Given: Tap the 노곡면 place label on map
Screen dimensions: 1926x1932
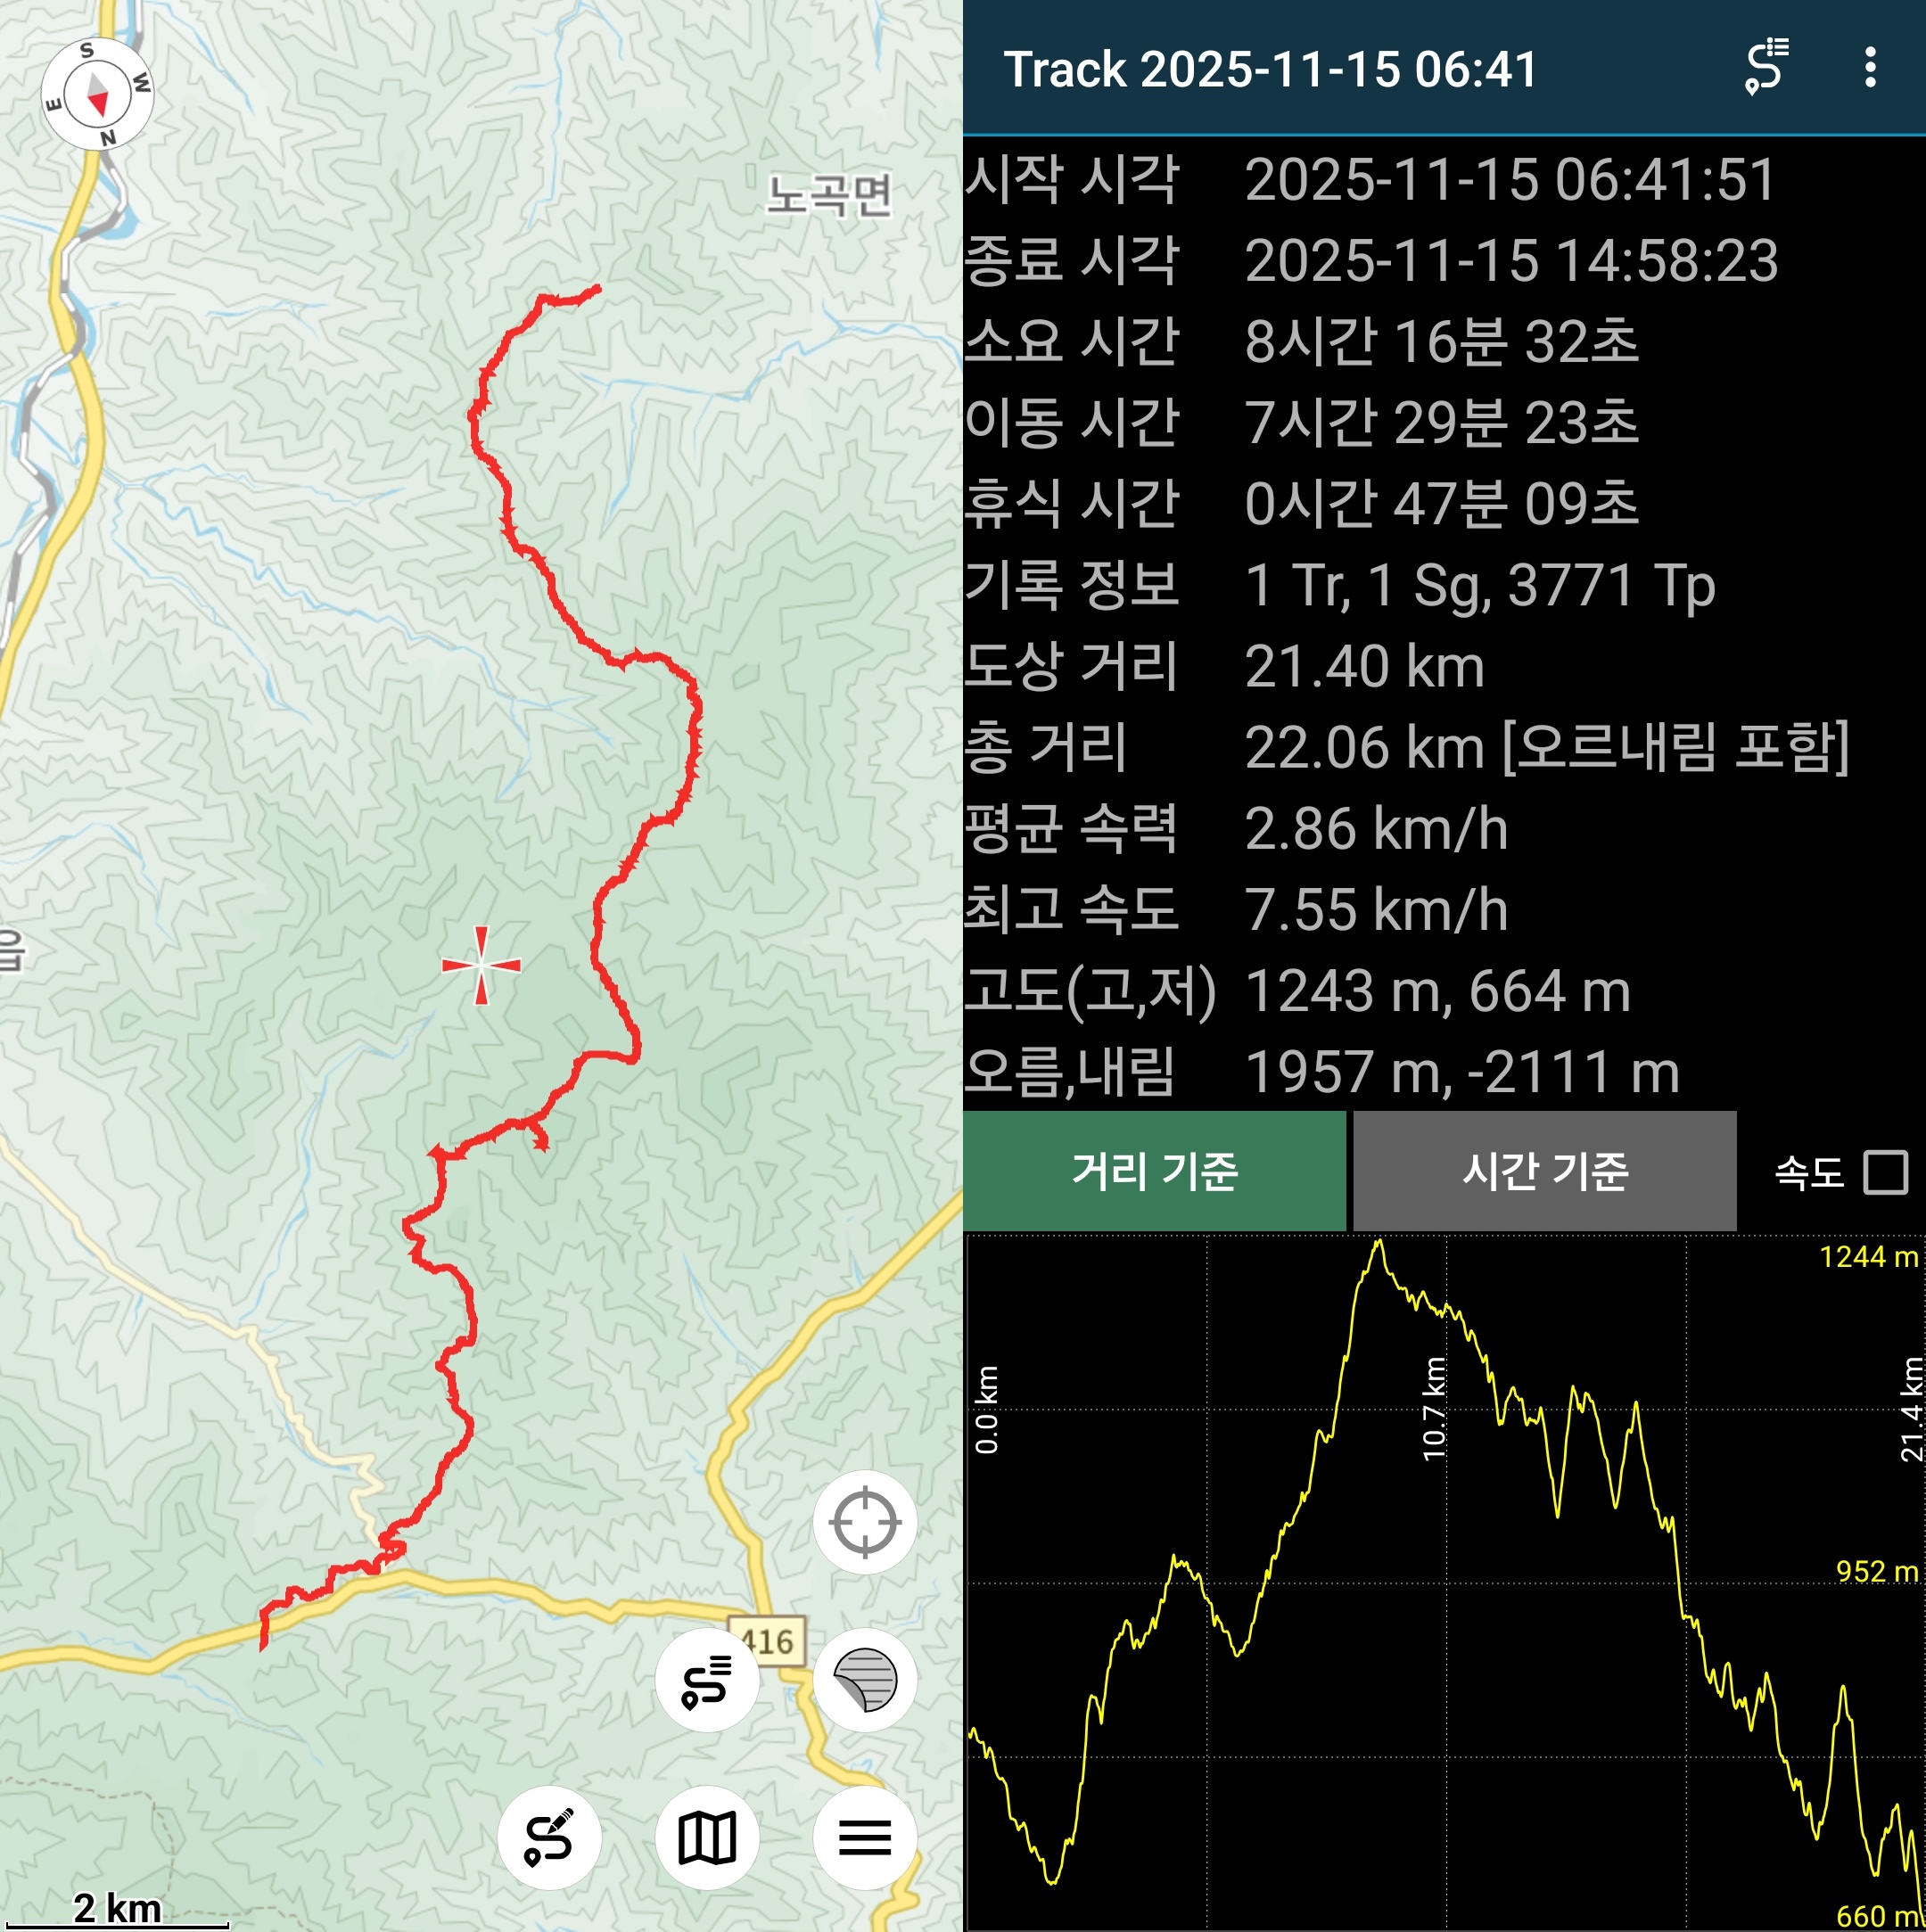Looking at the screenshot, I should click(x=829, y=194).
